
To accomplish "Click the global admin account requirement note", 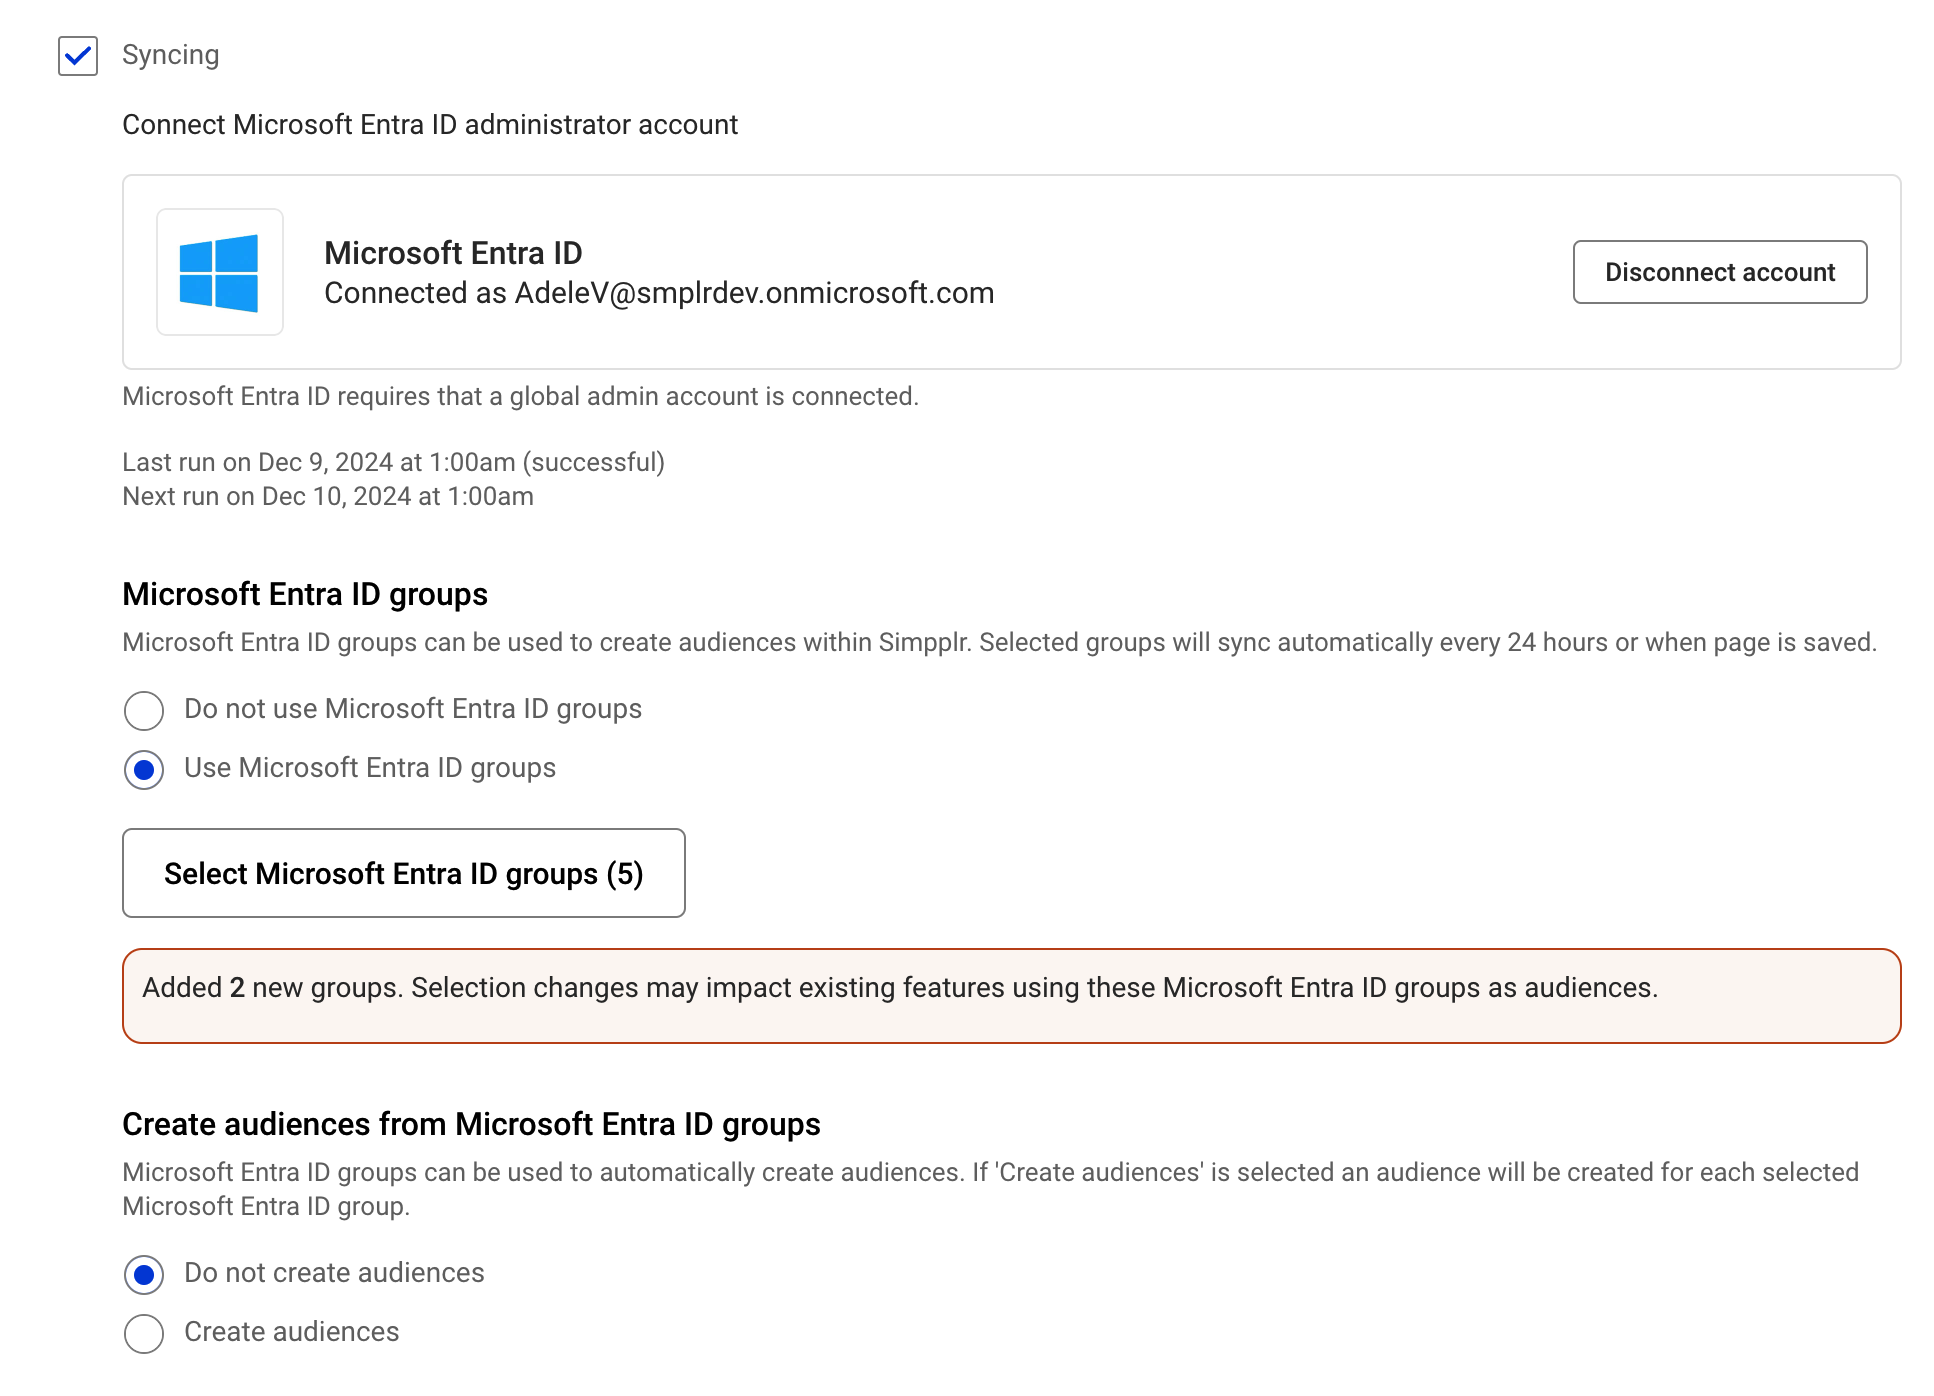I will [x=520, y=396].
